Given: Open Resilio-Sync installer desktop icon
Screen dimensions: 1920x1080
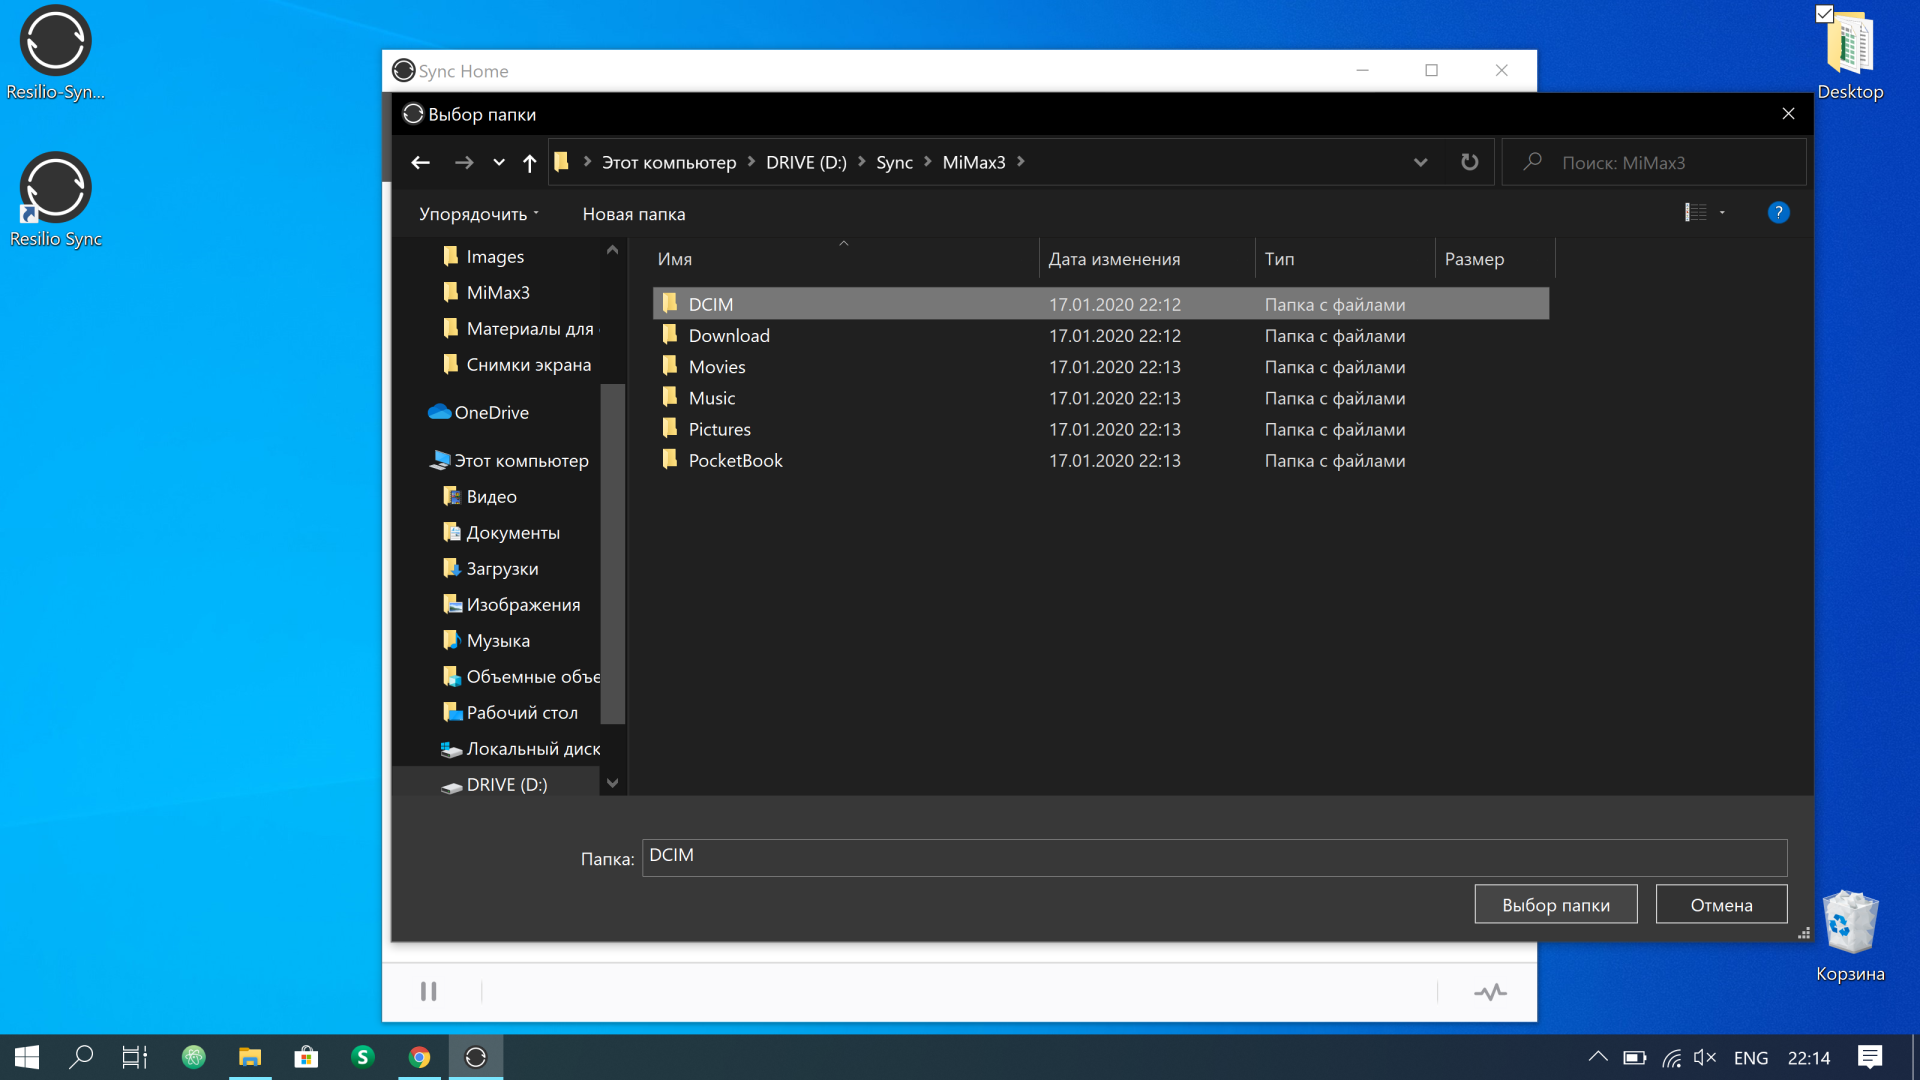Looking at the screenshot, I should click(x=56, y=55).
